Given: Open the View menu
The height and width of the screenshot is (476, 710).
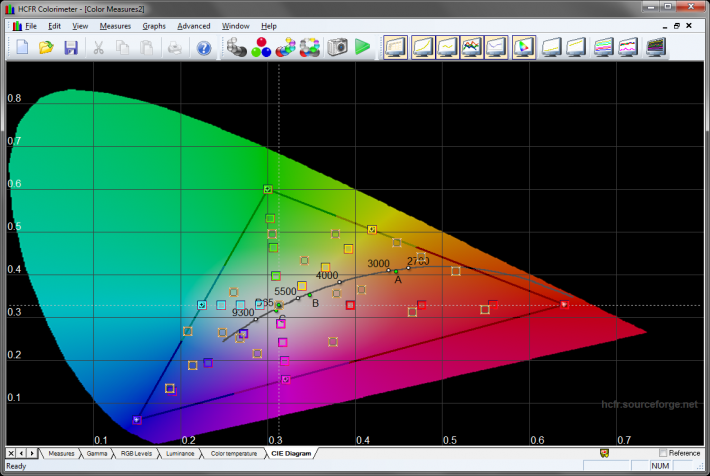Looking at the screenshot, I should pyautogui.click(x=80, y=26).
